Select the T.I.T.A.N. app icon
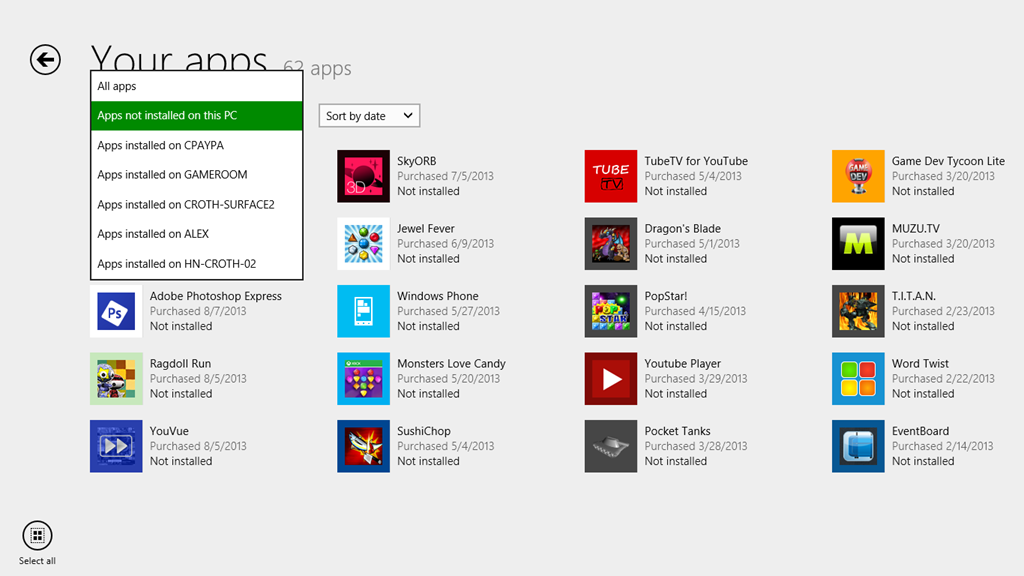 pos(858,311)
